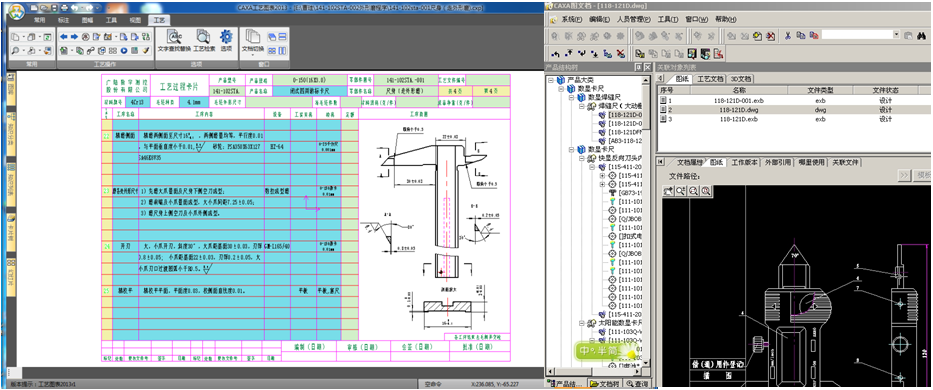
Task: Open the 外部引用 tab
Action: [778, 162]
